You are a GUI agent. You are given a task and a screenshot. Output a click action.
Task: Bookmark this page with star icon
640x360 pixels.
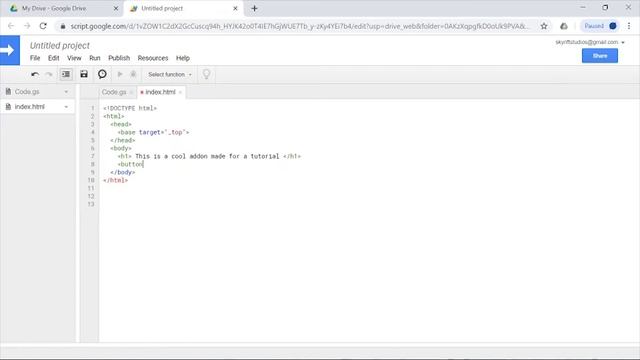click(544, 26)
